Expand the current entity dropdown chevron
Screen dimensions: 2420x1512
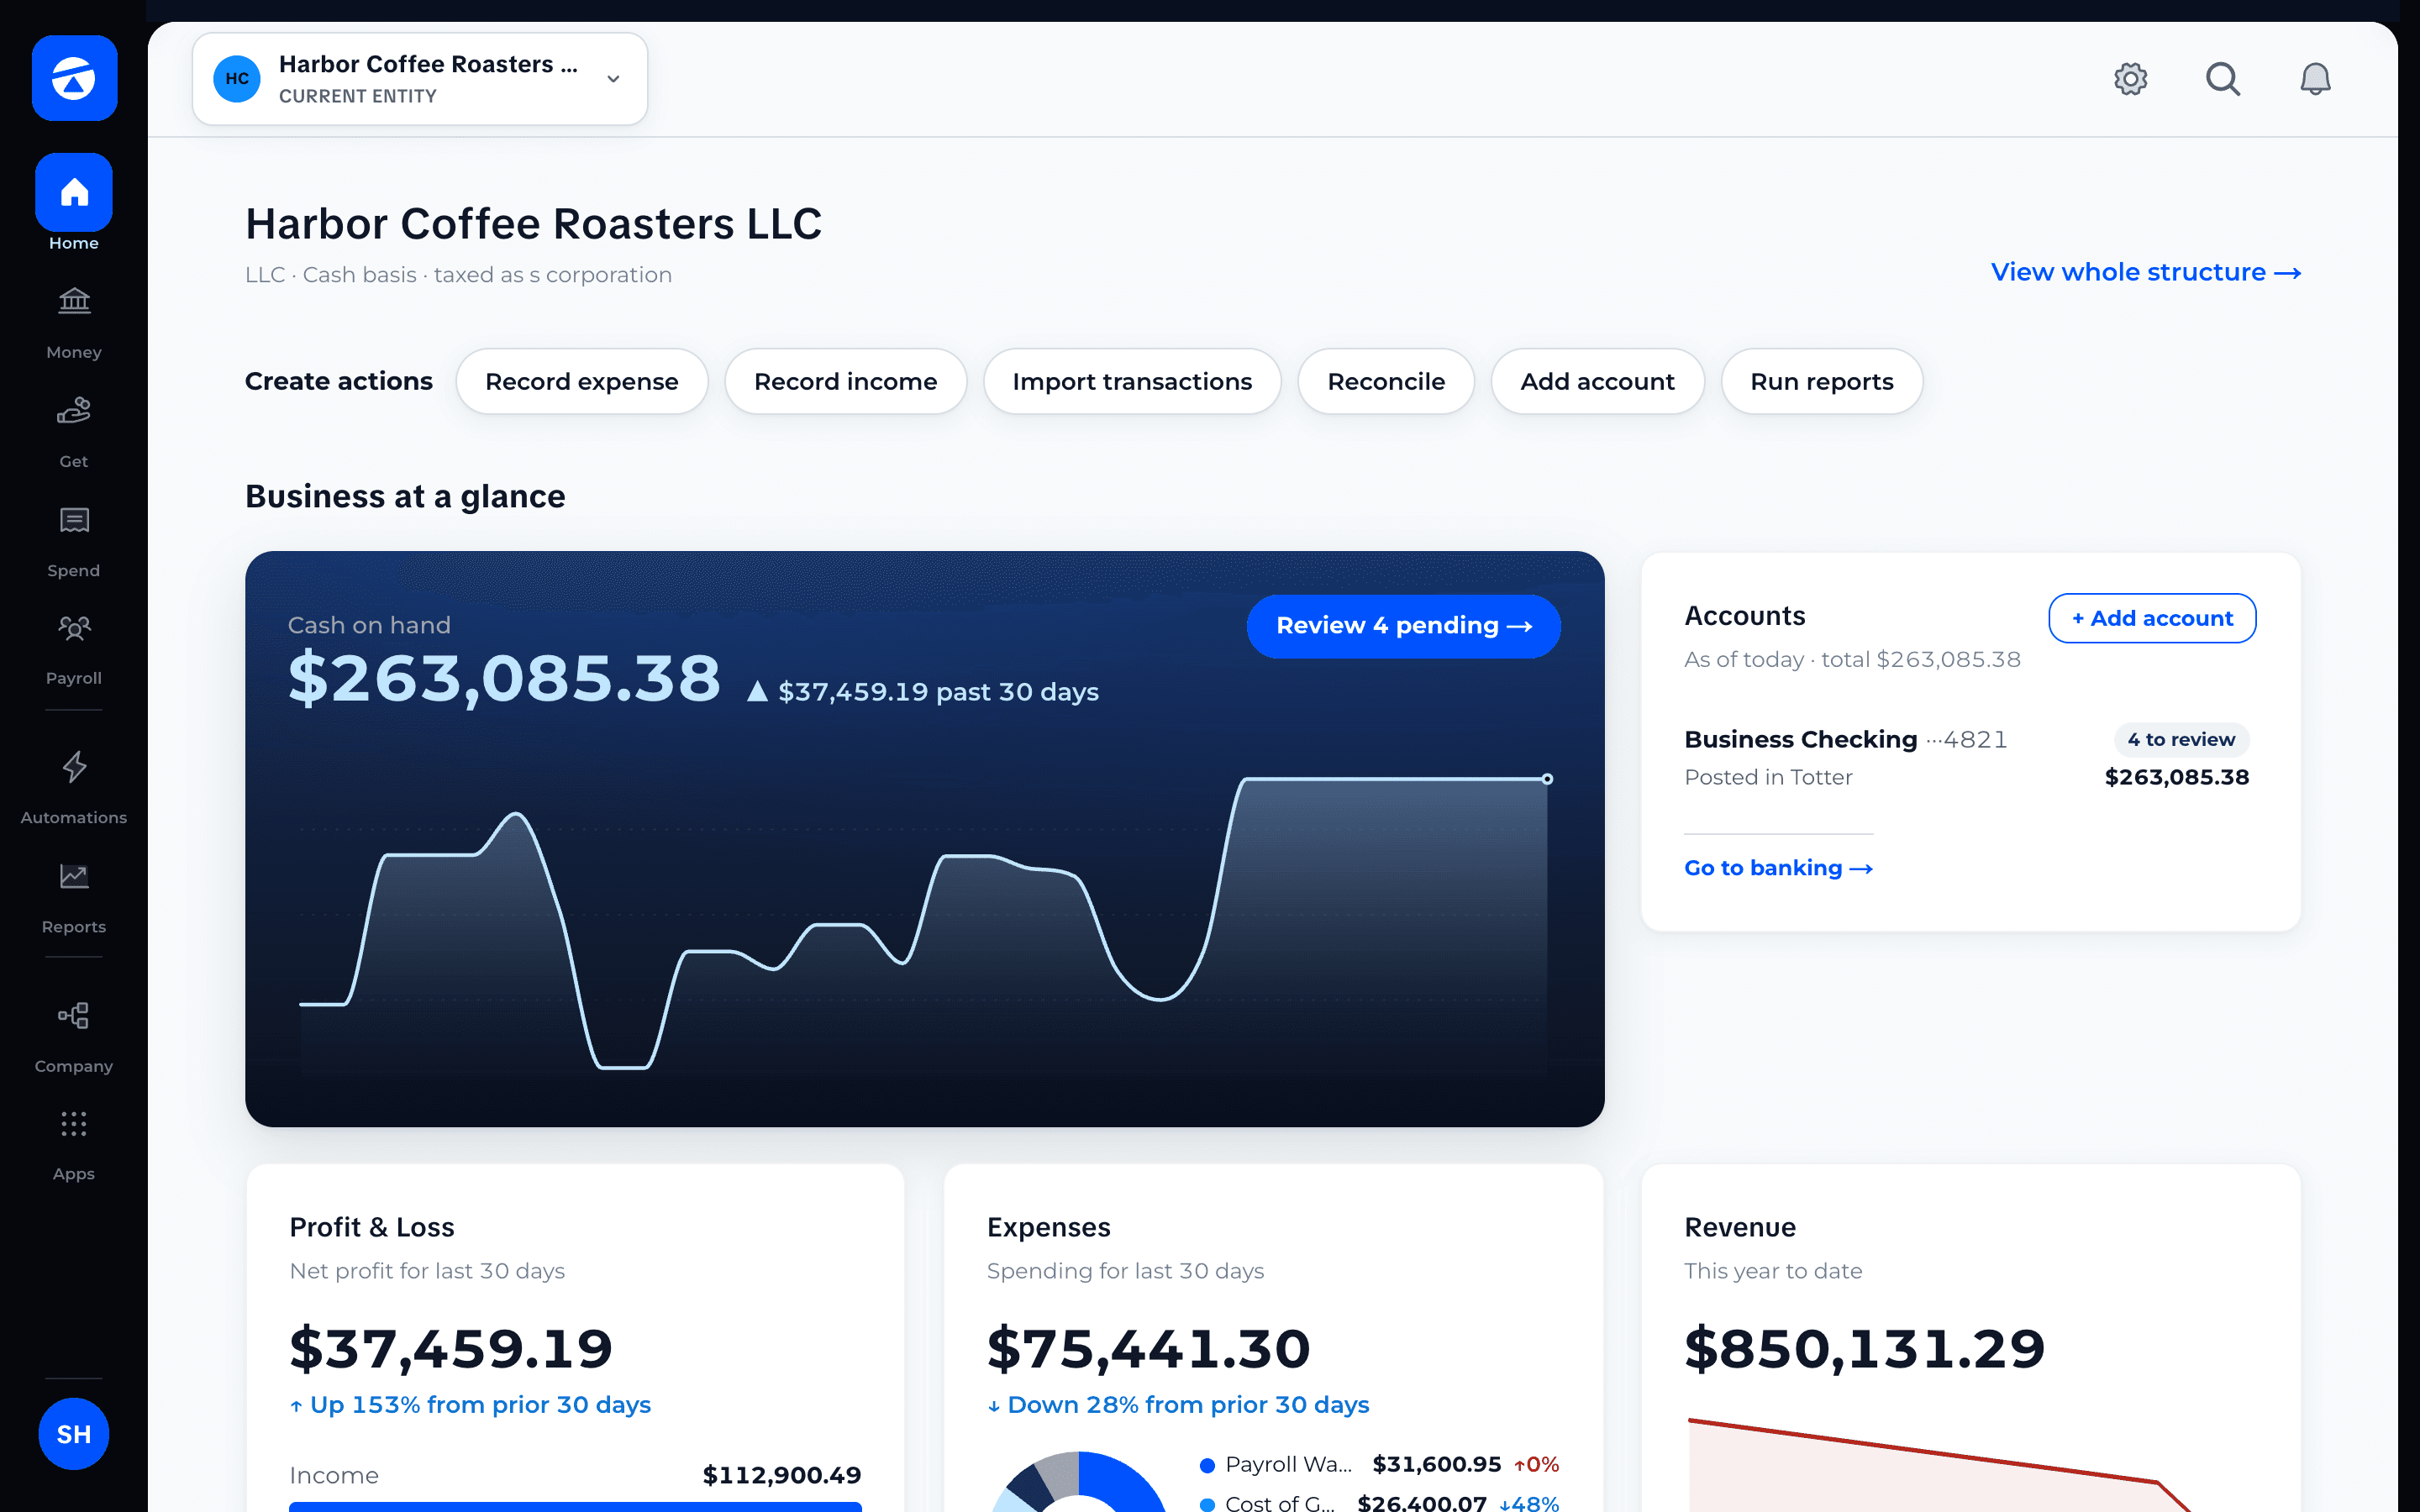coord(613,79)
